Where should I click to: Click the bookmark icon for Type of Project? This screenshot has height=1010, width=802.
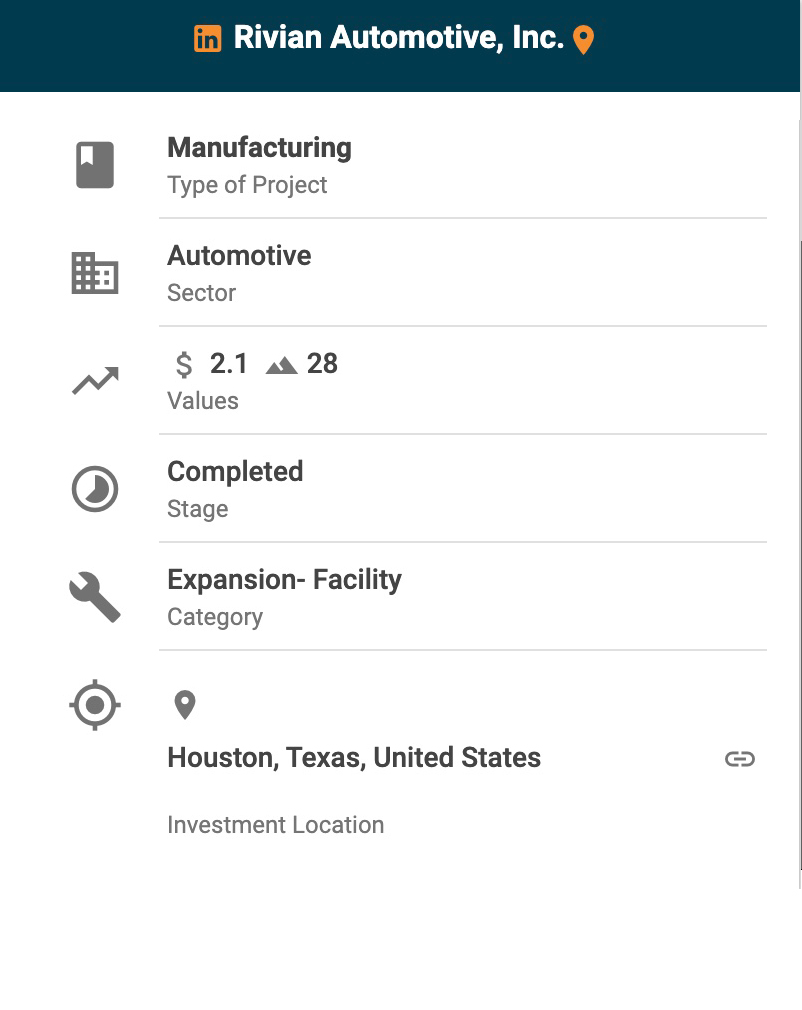[x=95, y=165]
